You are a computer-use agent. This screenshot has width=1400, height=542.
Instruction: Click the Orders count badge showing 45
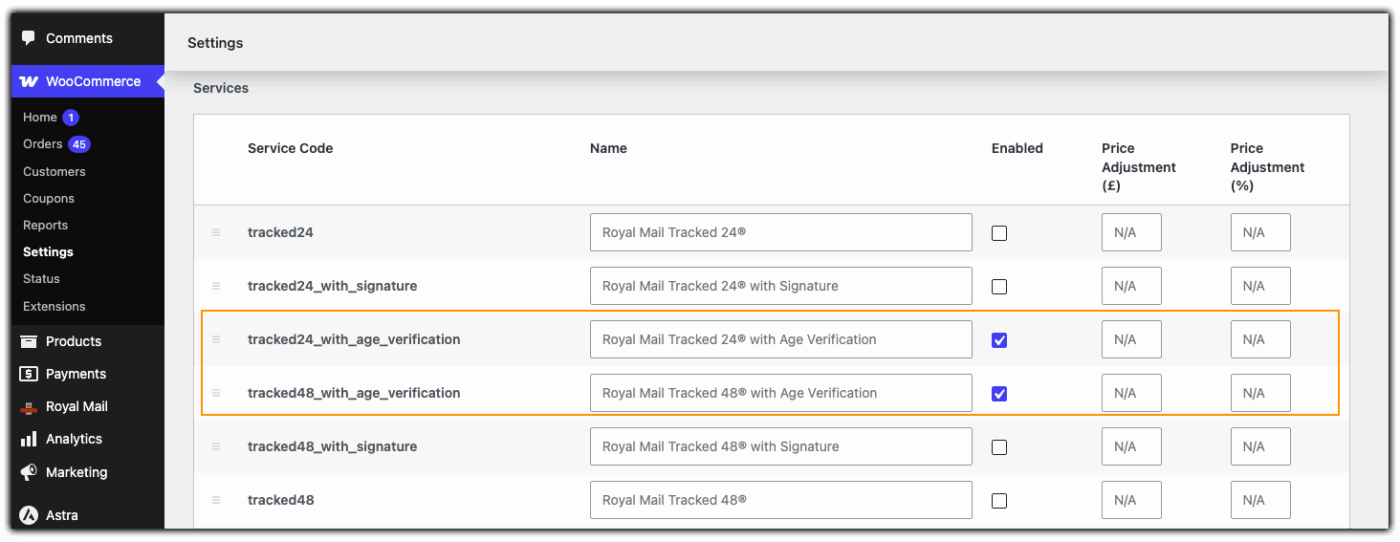[x=79, y=145]
